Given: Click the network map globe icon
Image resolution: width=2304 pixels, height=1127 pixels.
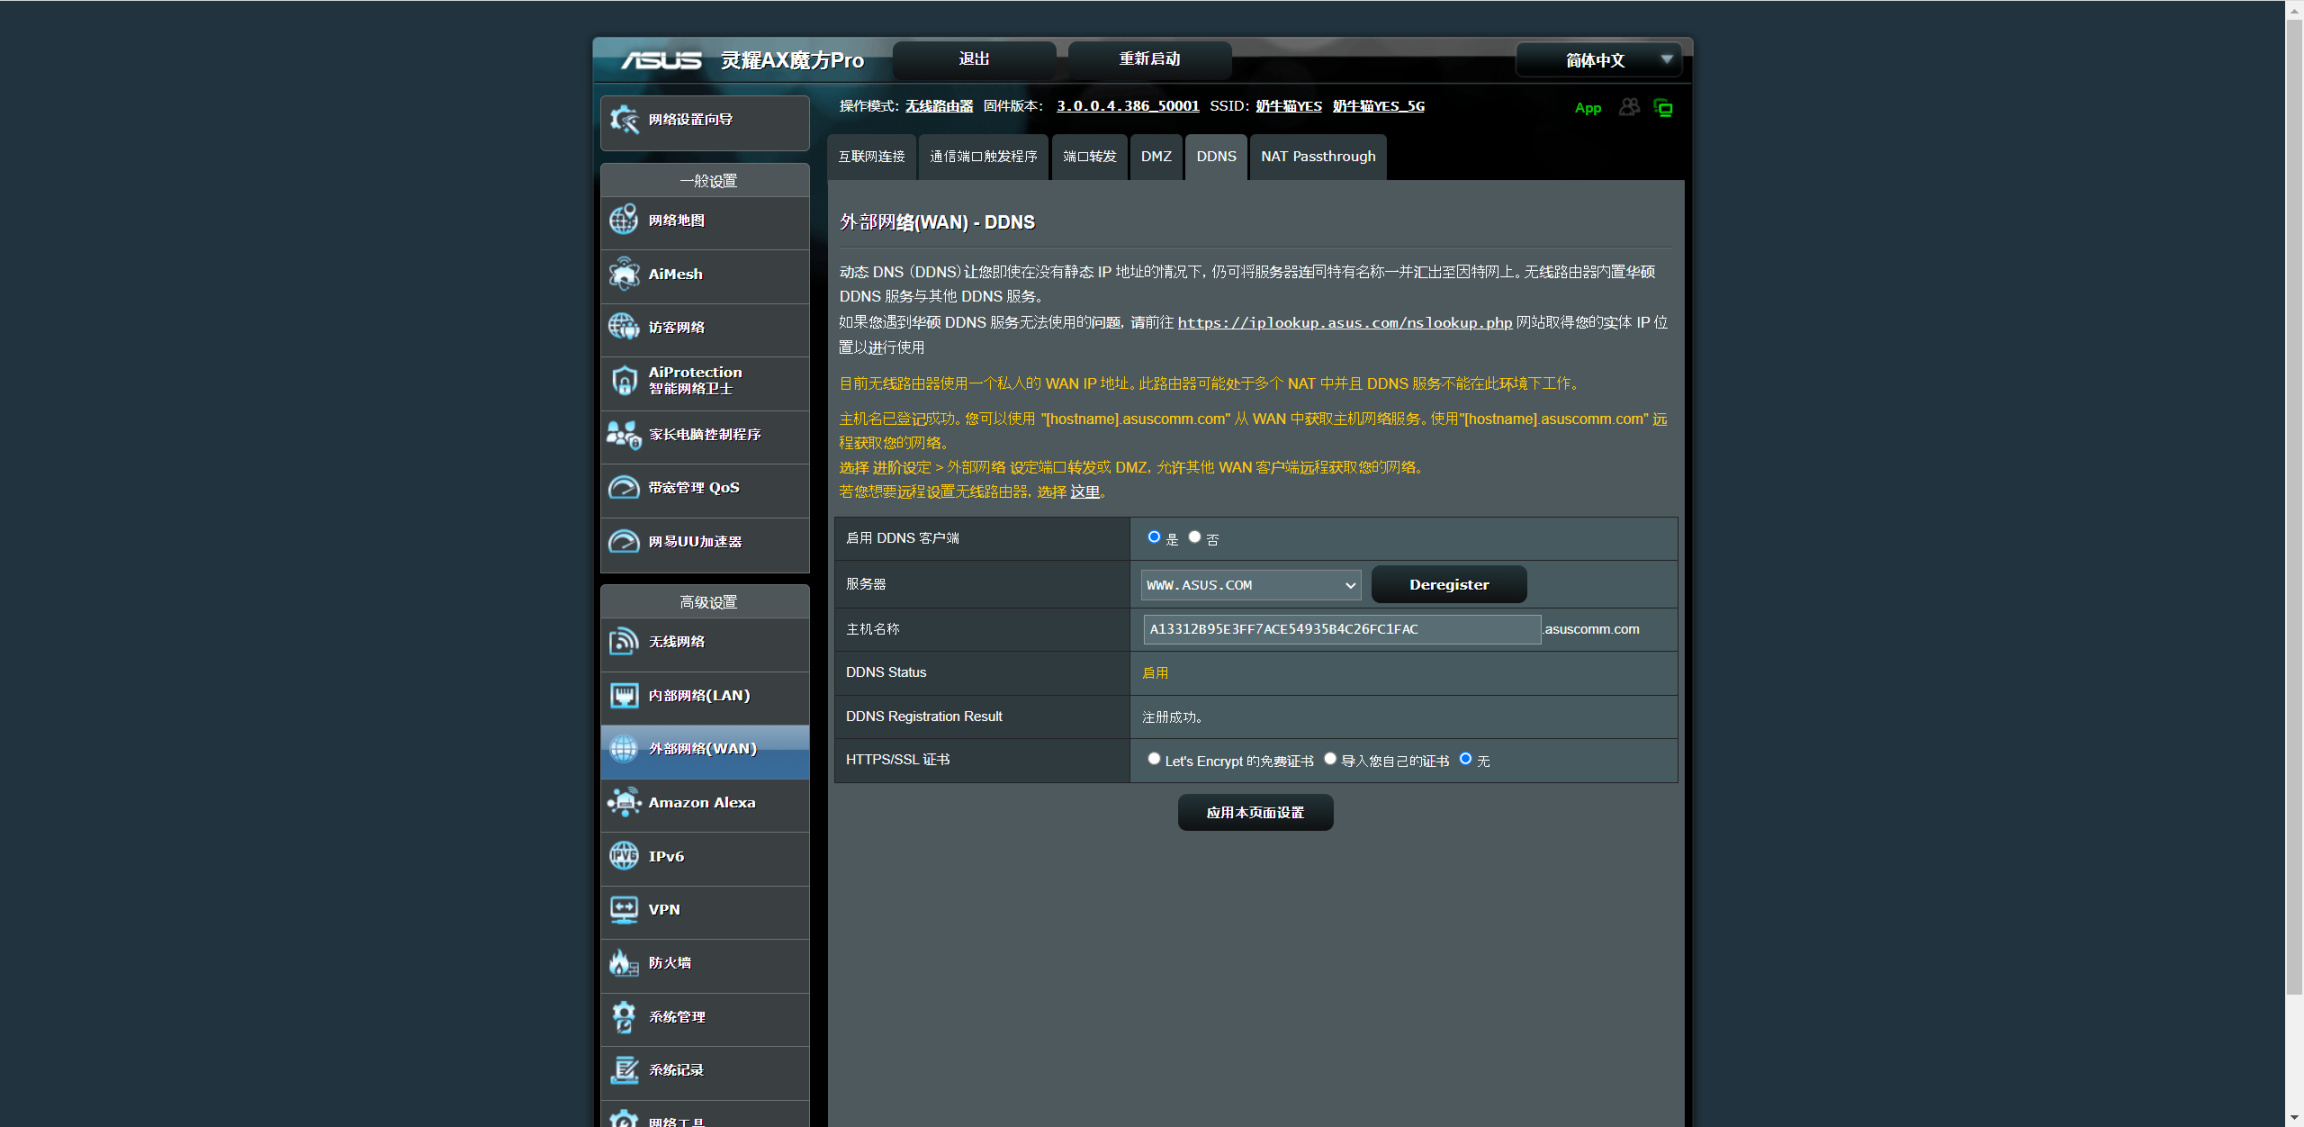Looking at the screenshot, I should pyautogui.click(x=624, y=220).
